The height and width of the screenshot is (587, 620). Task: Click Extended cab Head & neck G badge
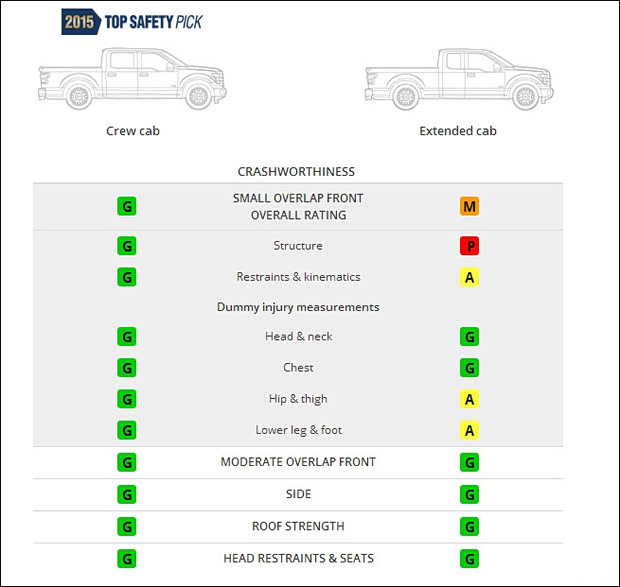[469, 337]
